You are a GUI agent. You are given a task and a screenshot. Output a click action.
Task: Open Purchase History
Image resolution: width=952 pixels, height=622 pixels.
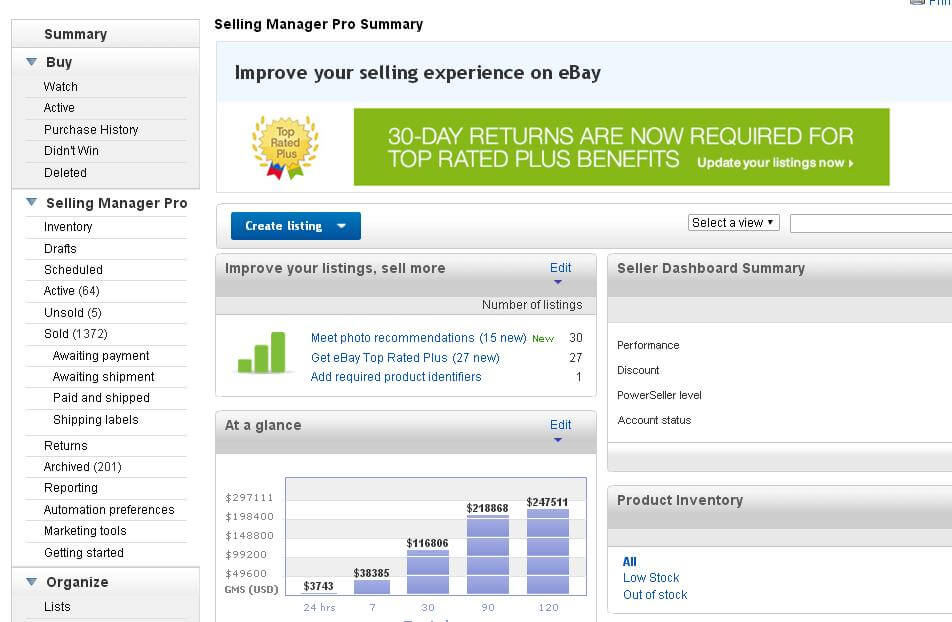91,129
